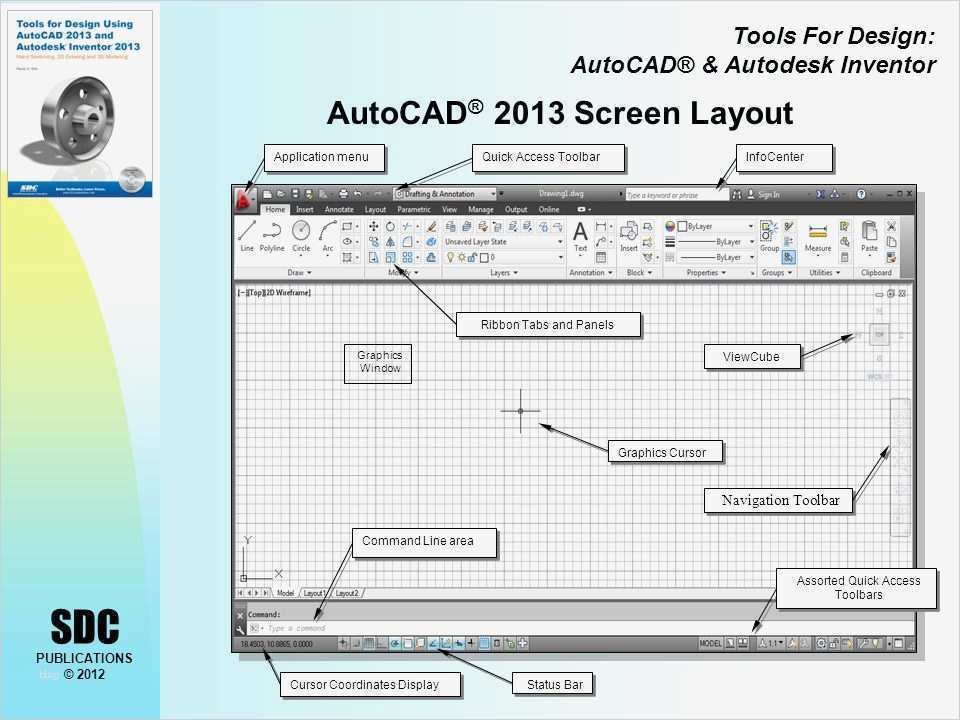This screenshot has height=720, width=960.
Task: Select the Rectangle tool in Draw panel
Action: click(x=347, y=227)
